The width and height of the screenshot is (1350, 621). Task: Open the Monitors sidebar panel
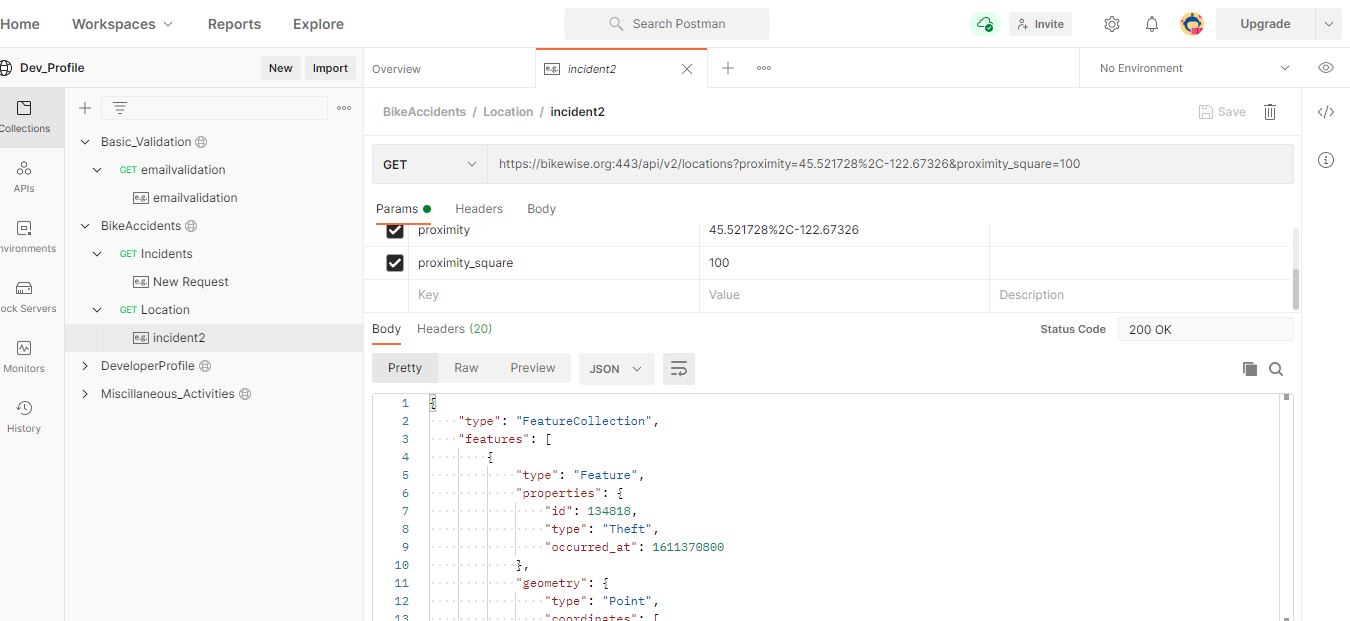point(24,356)
